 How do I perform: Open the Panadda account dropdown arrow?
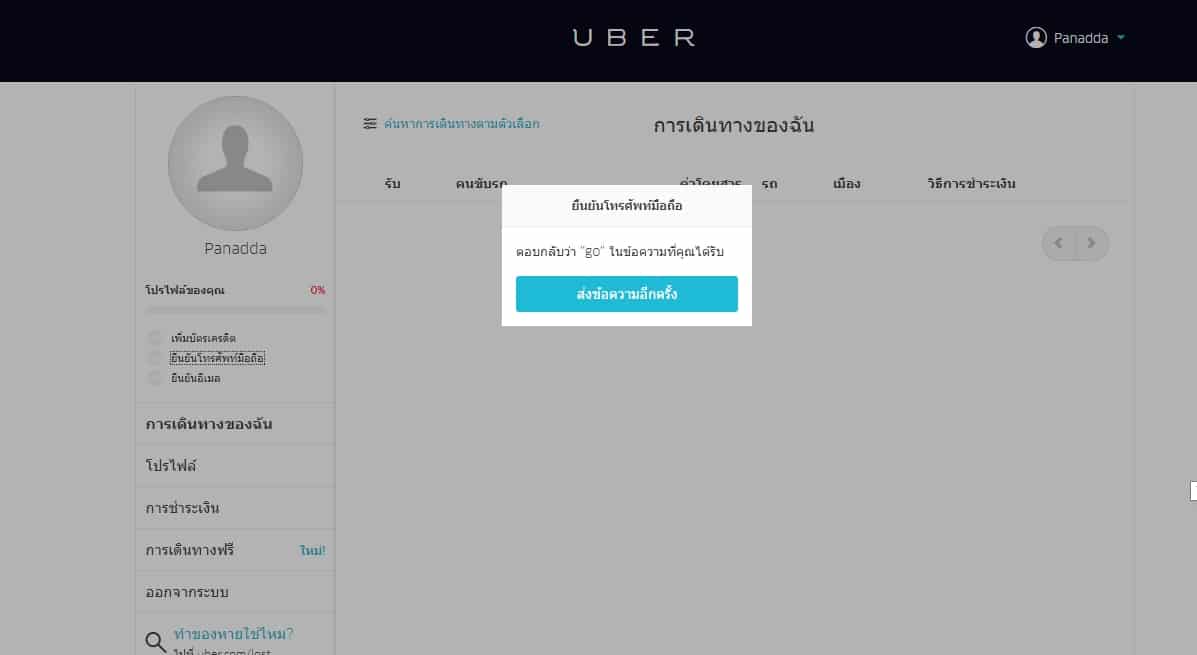click(1121, 37)
